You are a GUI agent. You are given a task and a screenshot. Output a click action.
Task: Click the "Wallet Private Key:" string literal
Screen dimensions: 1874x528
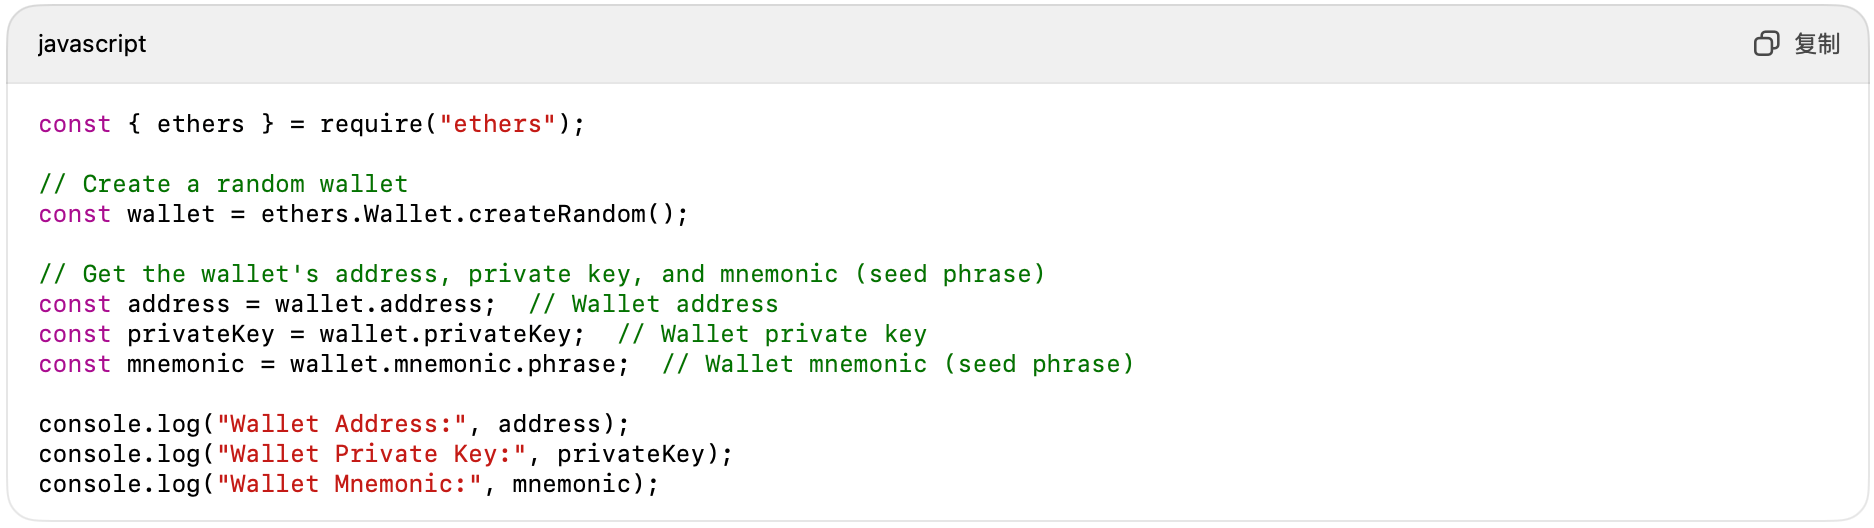[371, 454]
